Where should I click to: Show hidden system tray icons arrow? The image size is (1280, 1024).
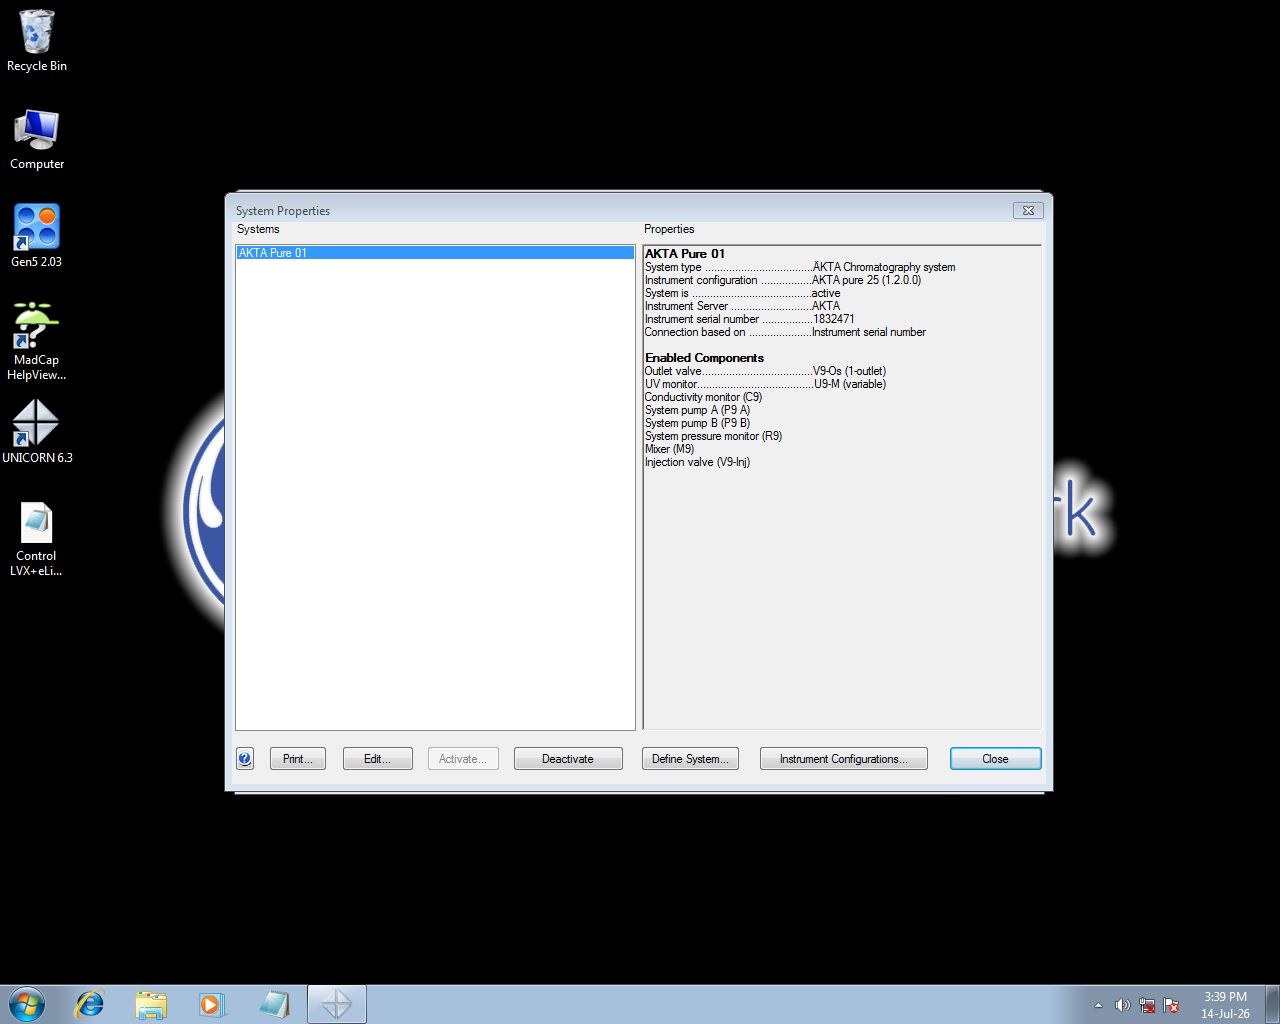tap(1098, 1005)
